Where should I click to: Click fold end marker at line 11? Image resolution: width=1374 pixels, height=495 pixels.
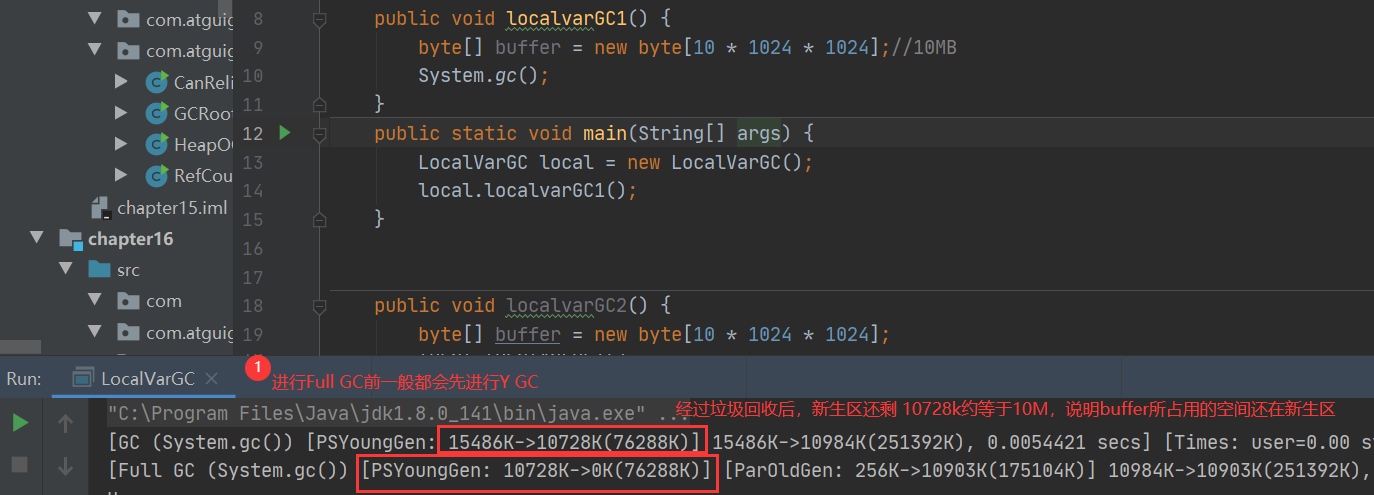tap(320, 104)
